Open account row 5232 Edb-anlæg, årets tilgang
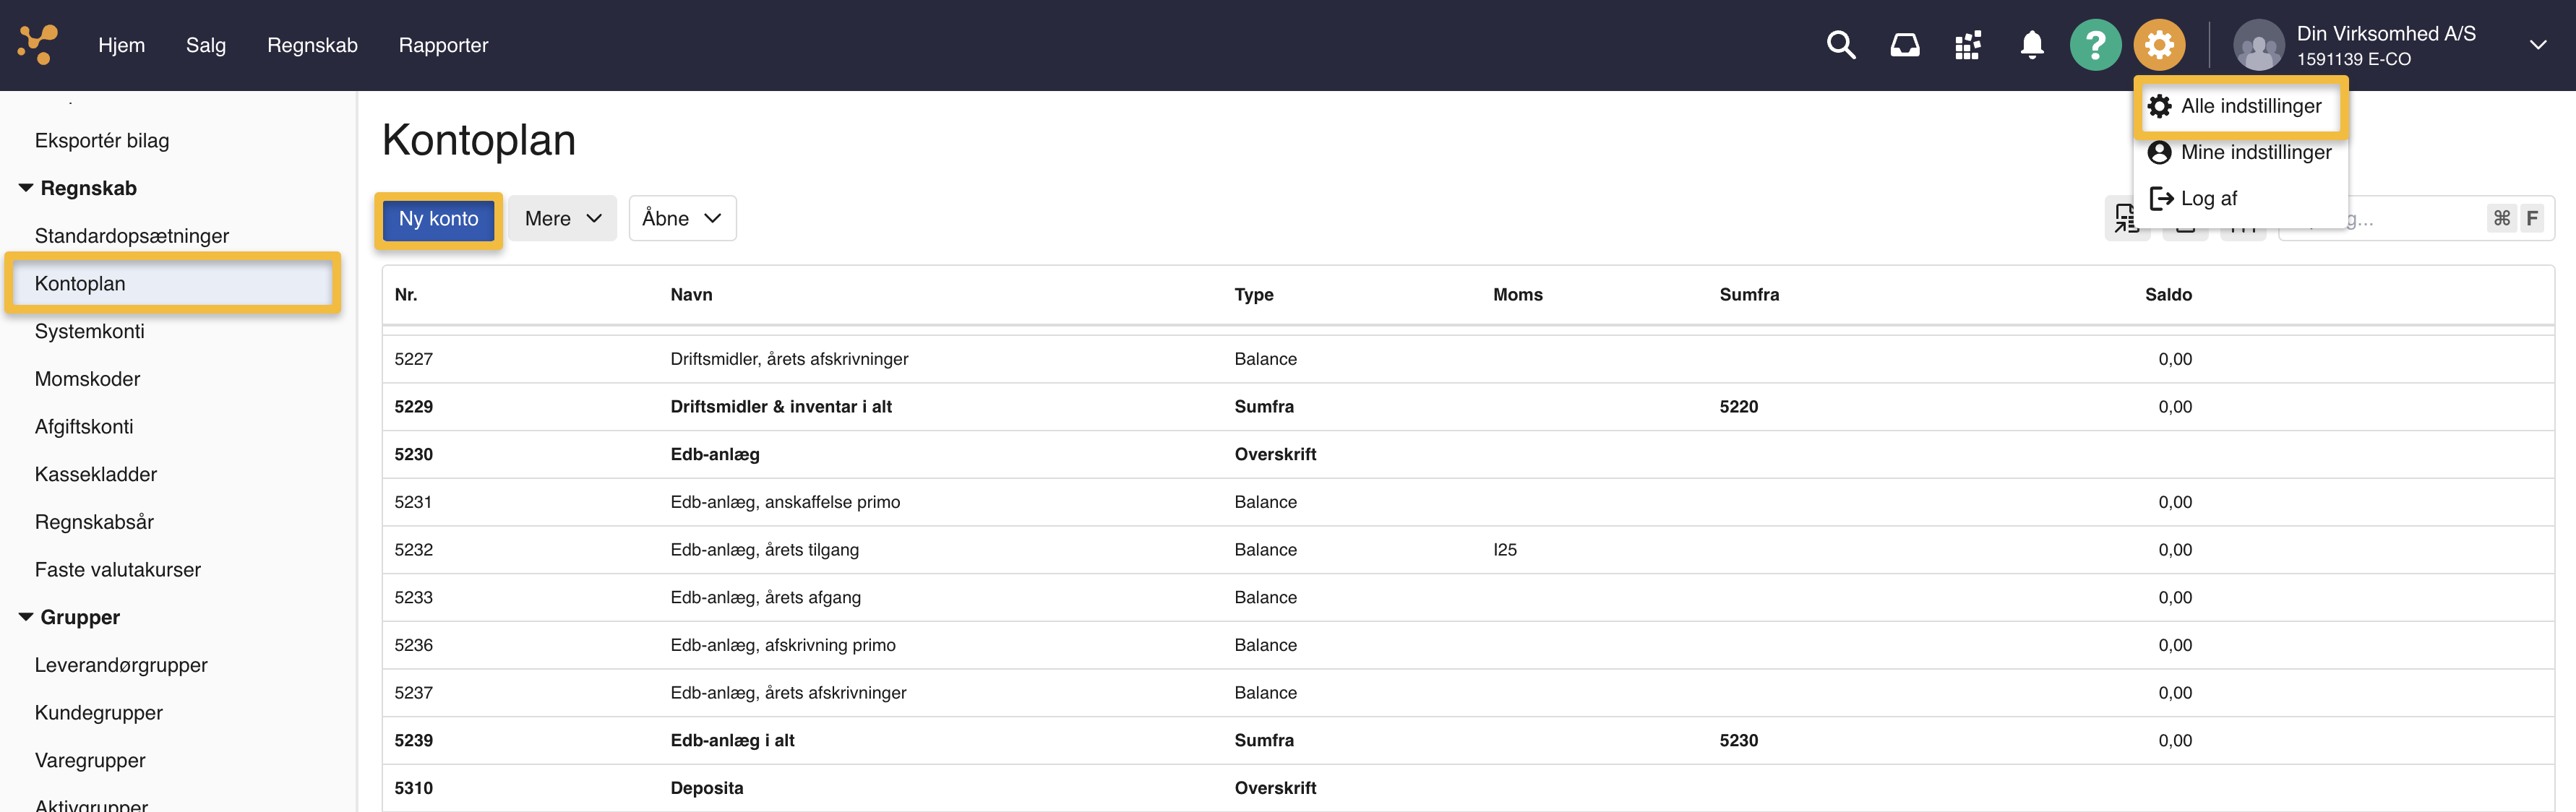The width and height of the screenshot is (2576, 812). click(764, 550)
